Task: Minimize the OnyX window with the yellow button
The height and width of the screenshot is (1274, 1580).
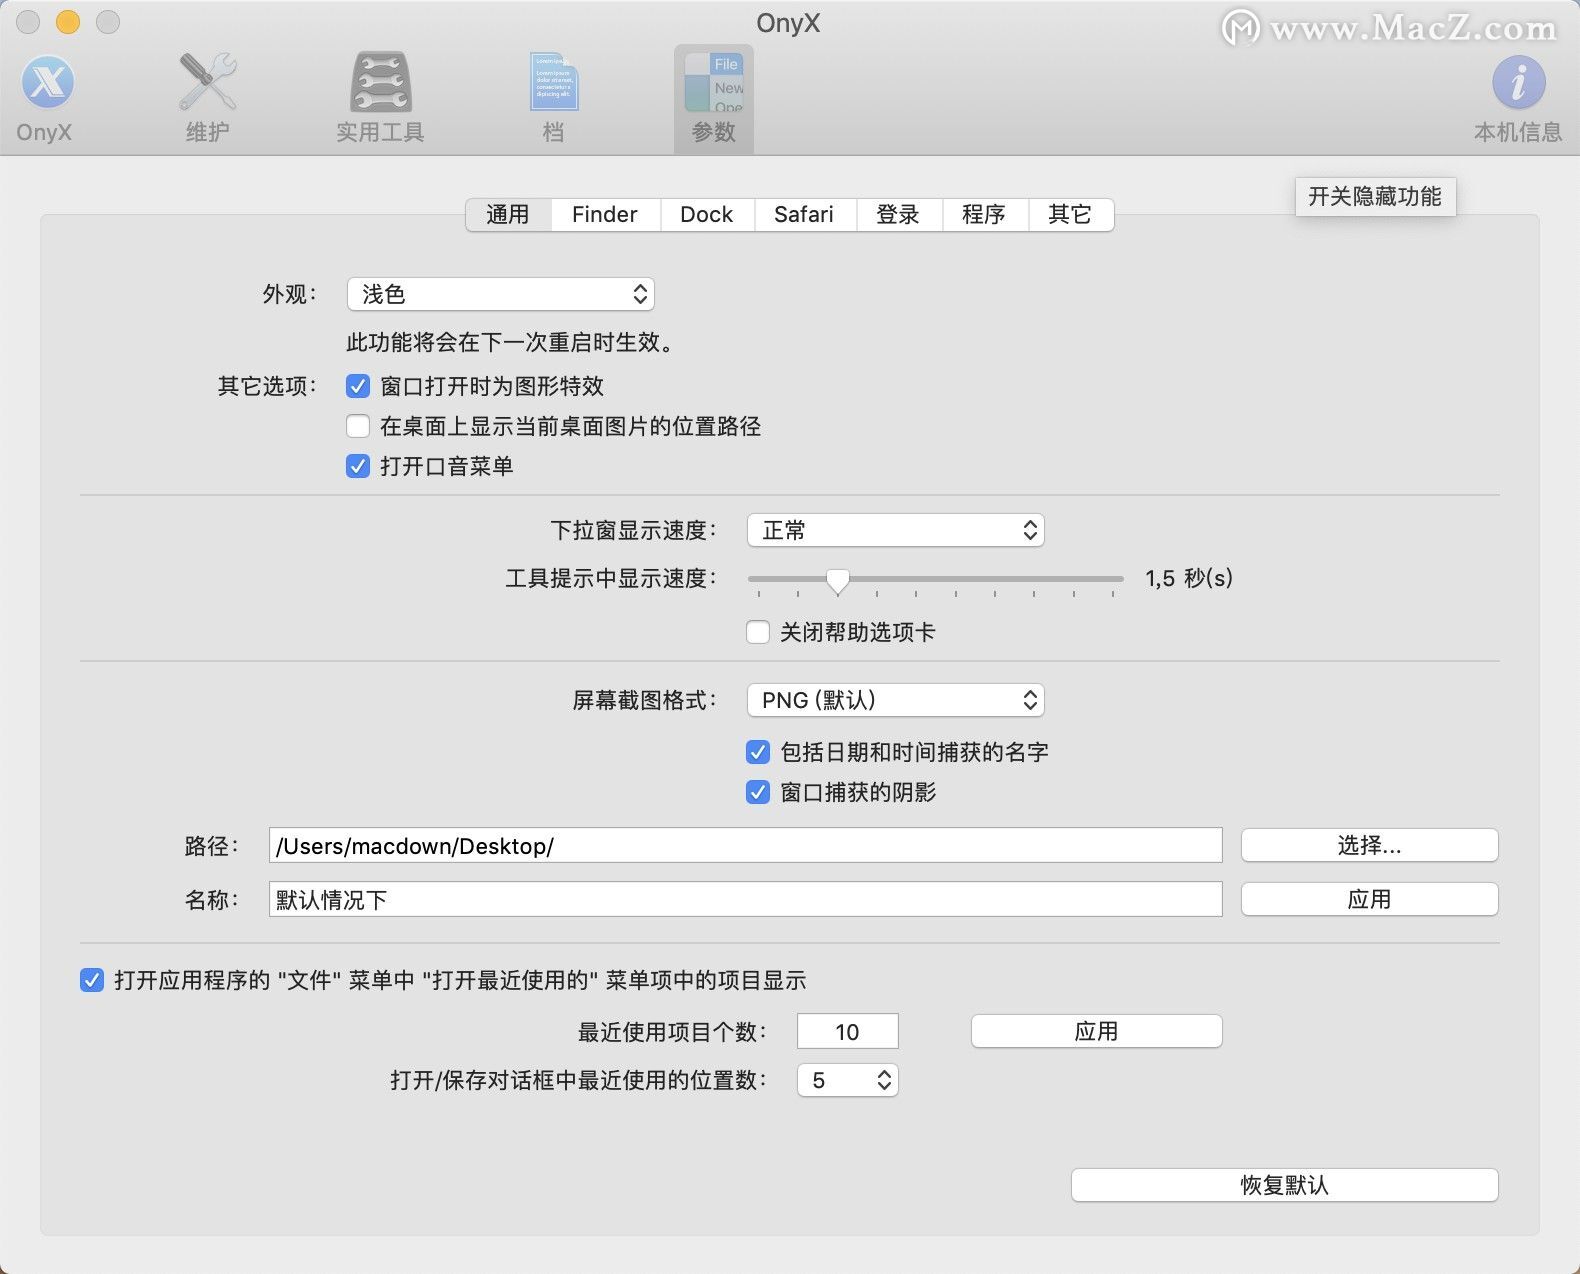Action: click(x=67, y=21)
